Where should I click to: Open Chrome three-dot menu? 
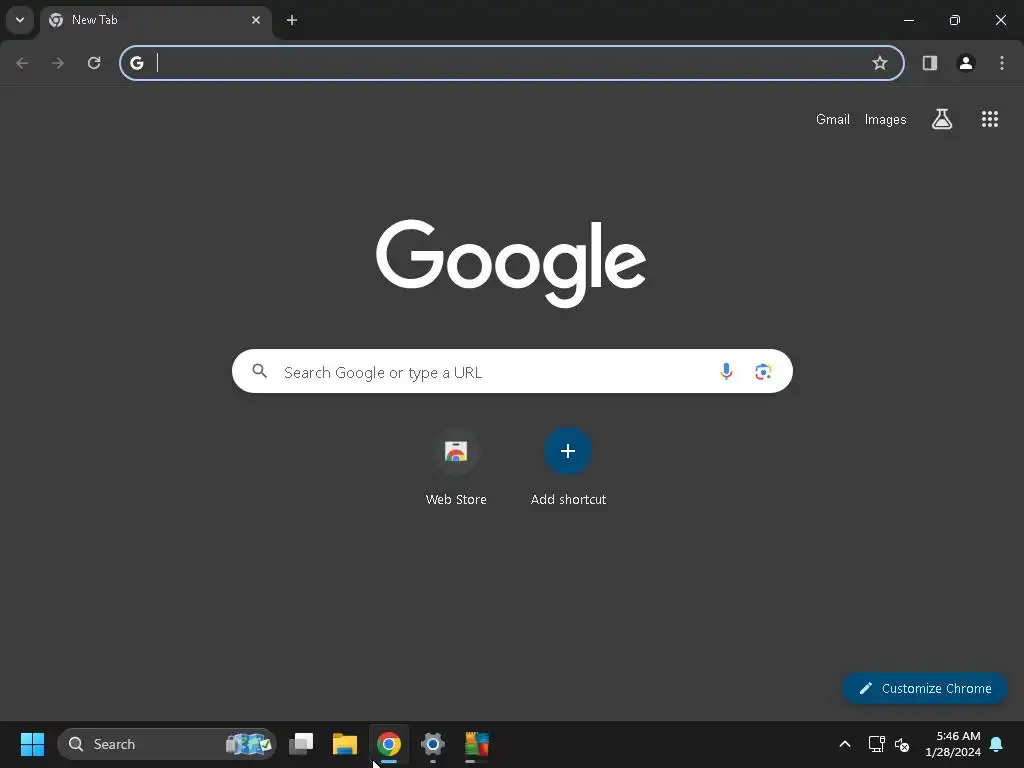coord(1002,63)
